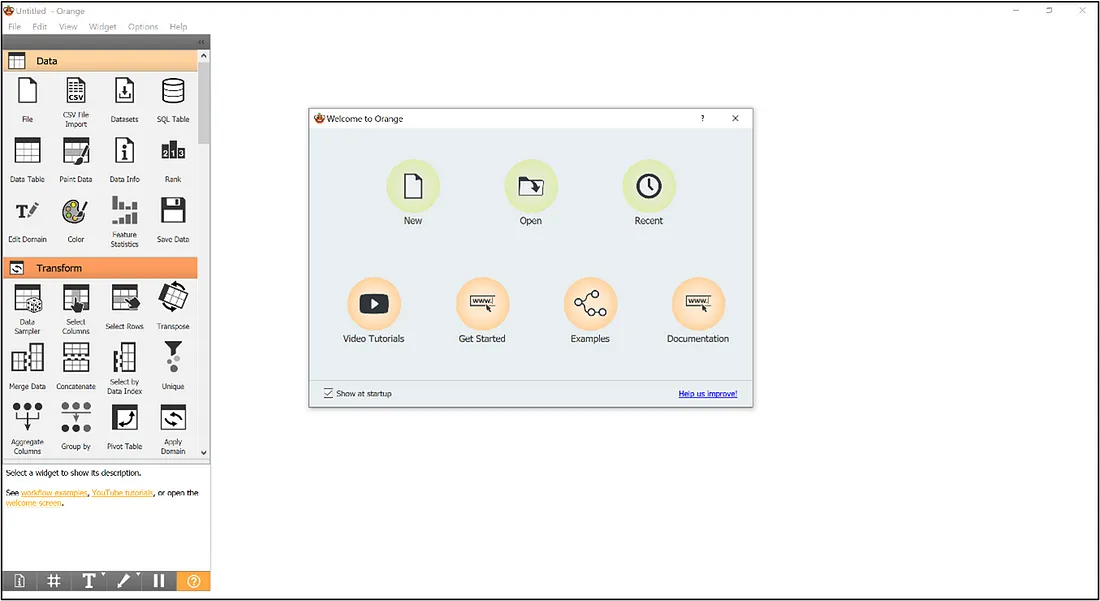Click the workflow info button
The width and height of the screenshot is (1100, 601).
pyautogui.click(x=19, y=581)
